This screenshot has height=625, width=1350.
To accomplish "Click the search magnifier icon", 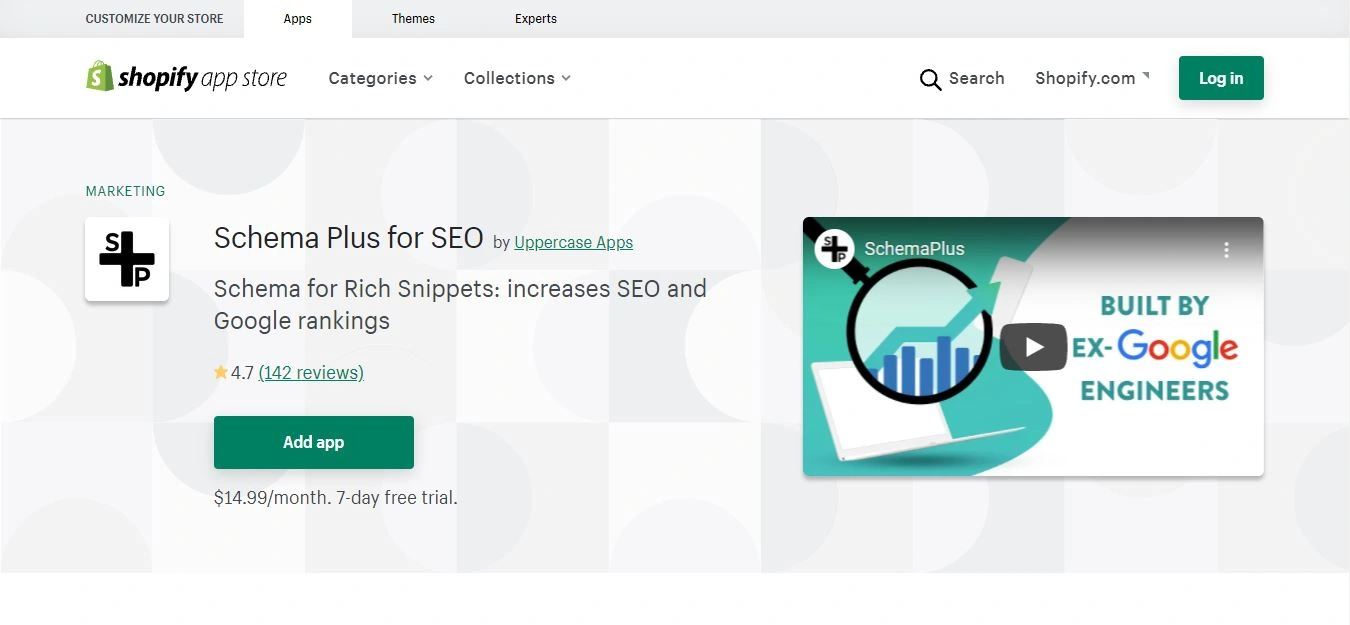I will click(930, 79).
